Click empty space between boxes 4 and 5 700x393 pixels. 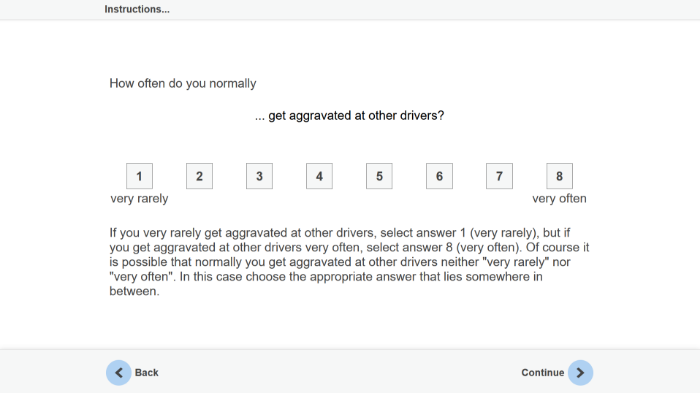350,176
